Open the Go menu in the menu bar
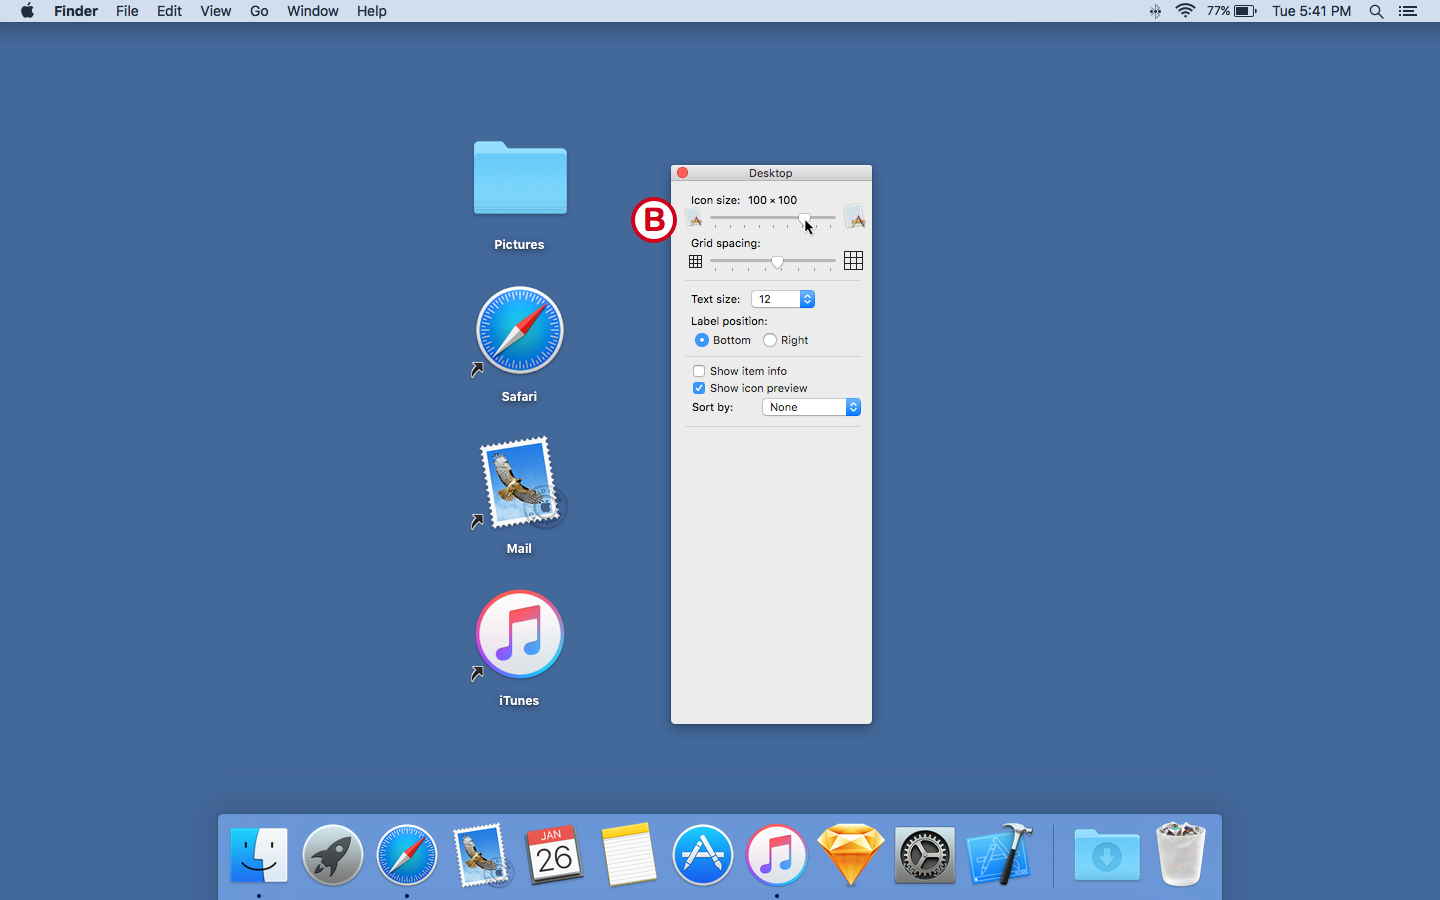The image size is (1440, 900). [x=258, y=11]
